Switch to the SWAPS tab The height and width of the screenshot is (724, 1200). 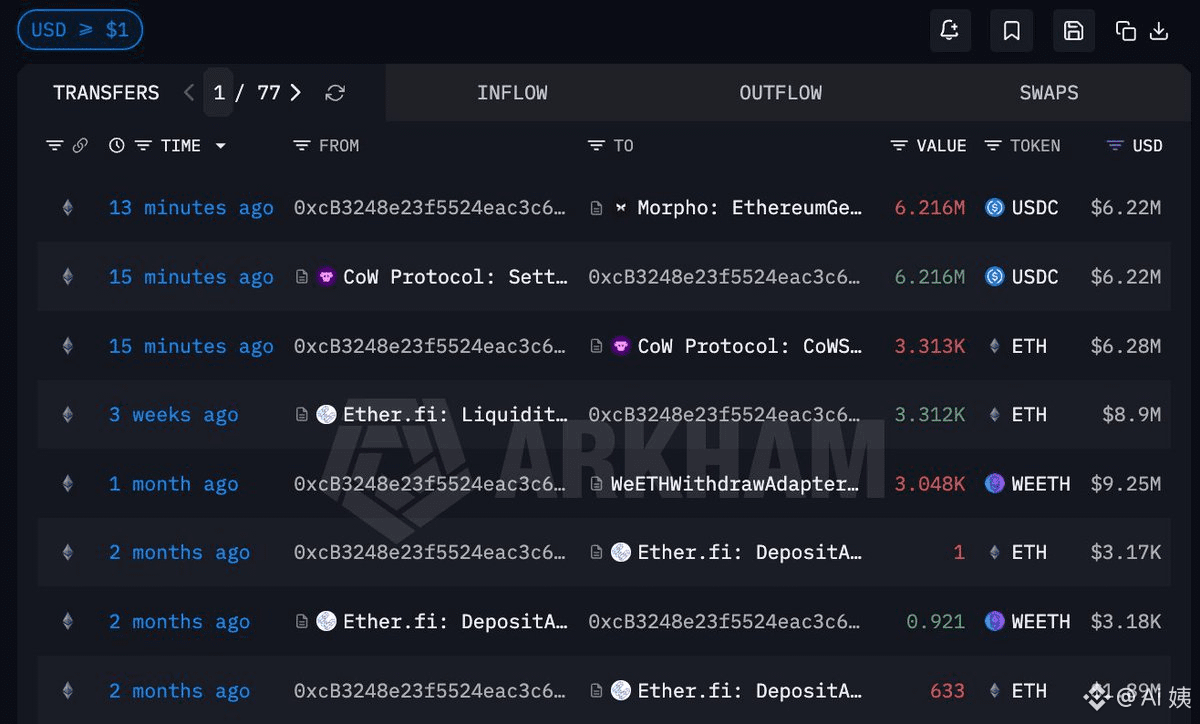point(1049,93)
